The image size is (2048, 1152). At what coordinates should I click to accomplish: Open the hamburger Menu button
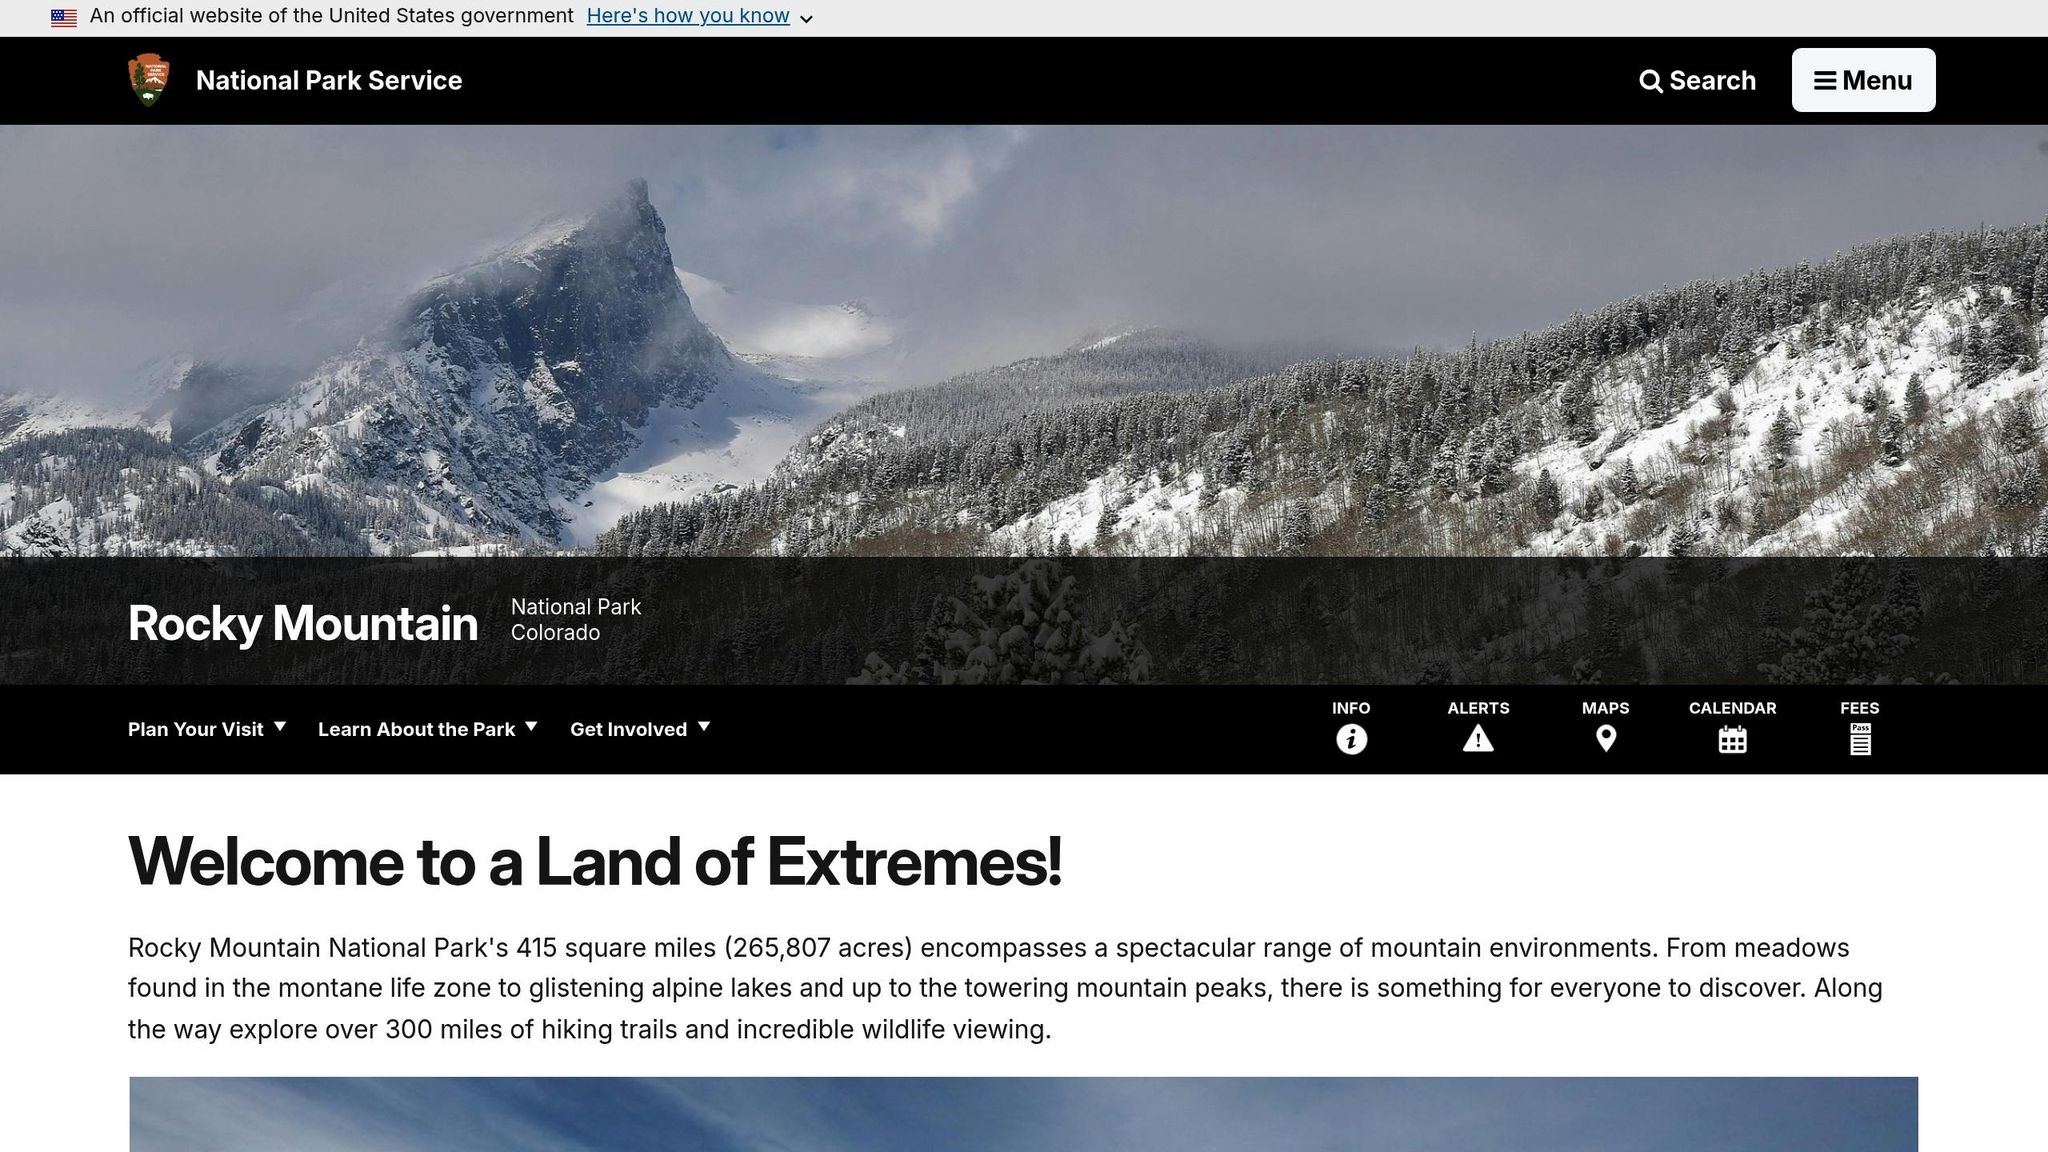(x=1863, y=80)
